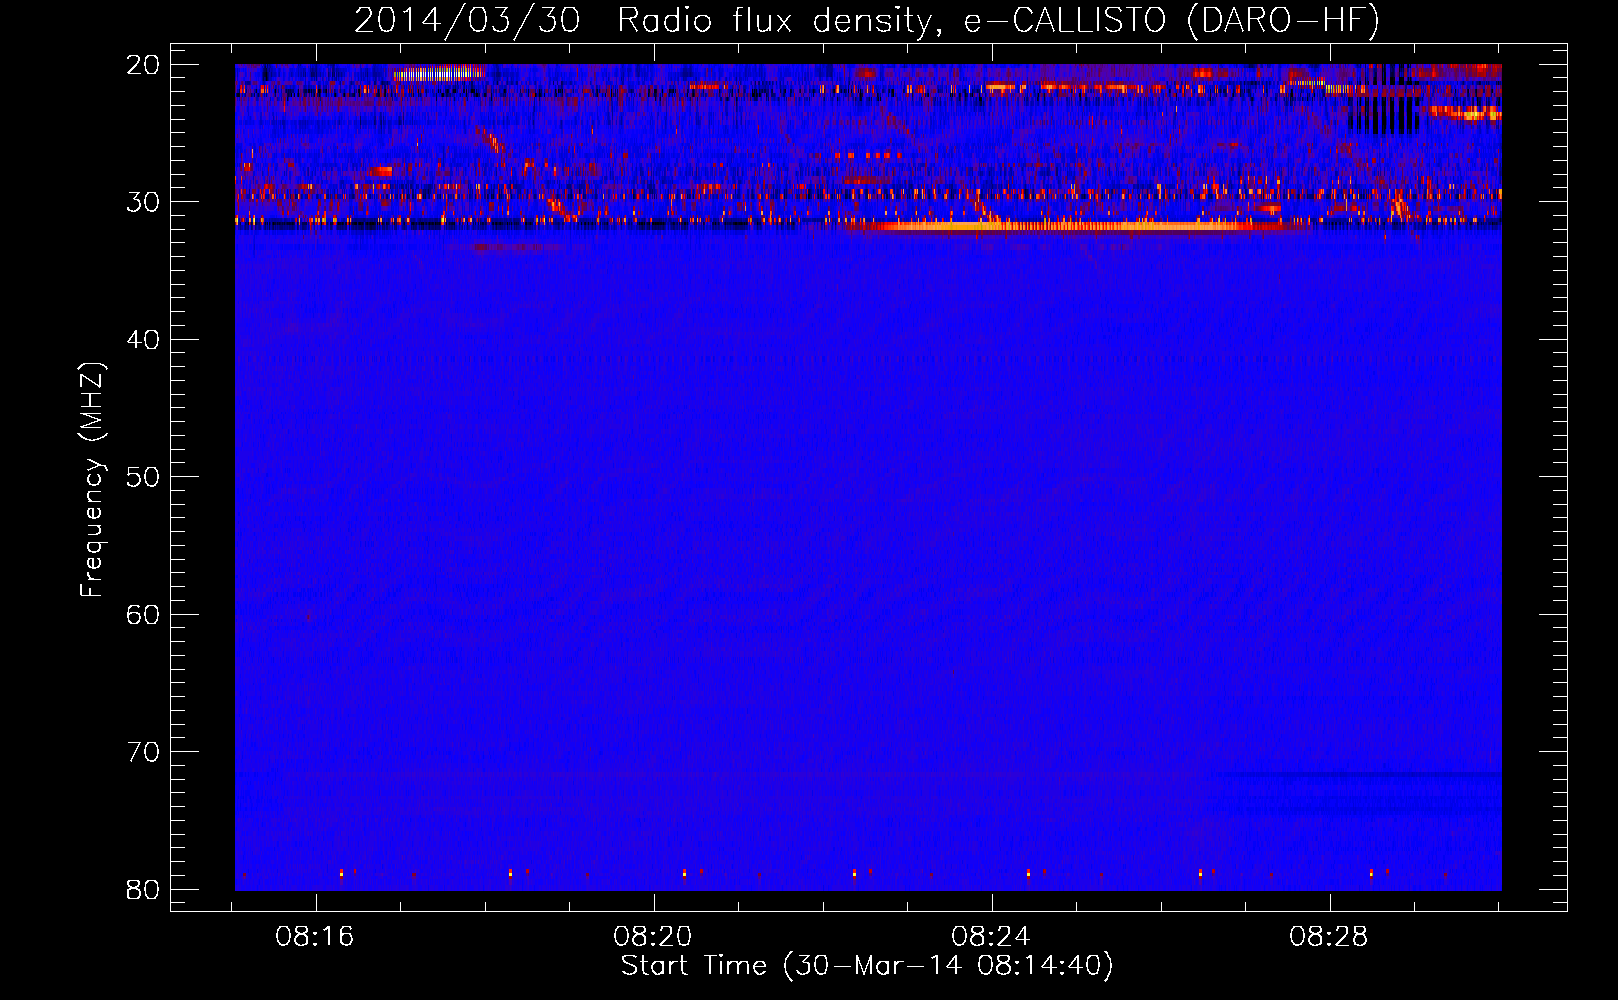Click the '80' frequency tick label
The width and height of the screenshot is (1618, 1000).
pos(144,889)
